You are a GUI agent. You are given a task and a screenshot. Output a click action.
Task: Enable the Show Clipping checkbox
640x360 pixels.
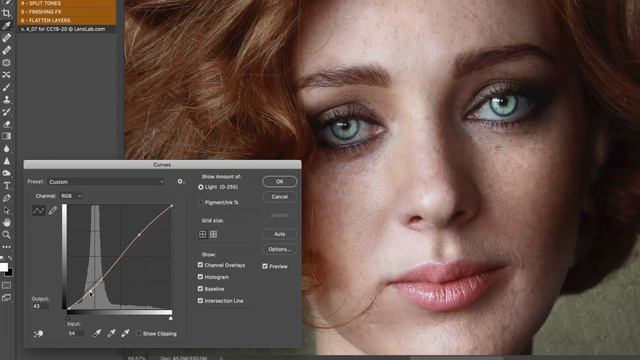click(x=138, y=333)
